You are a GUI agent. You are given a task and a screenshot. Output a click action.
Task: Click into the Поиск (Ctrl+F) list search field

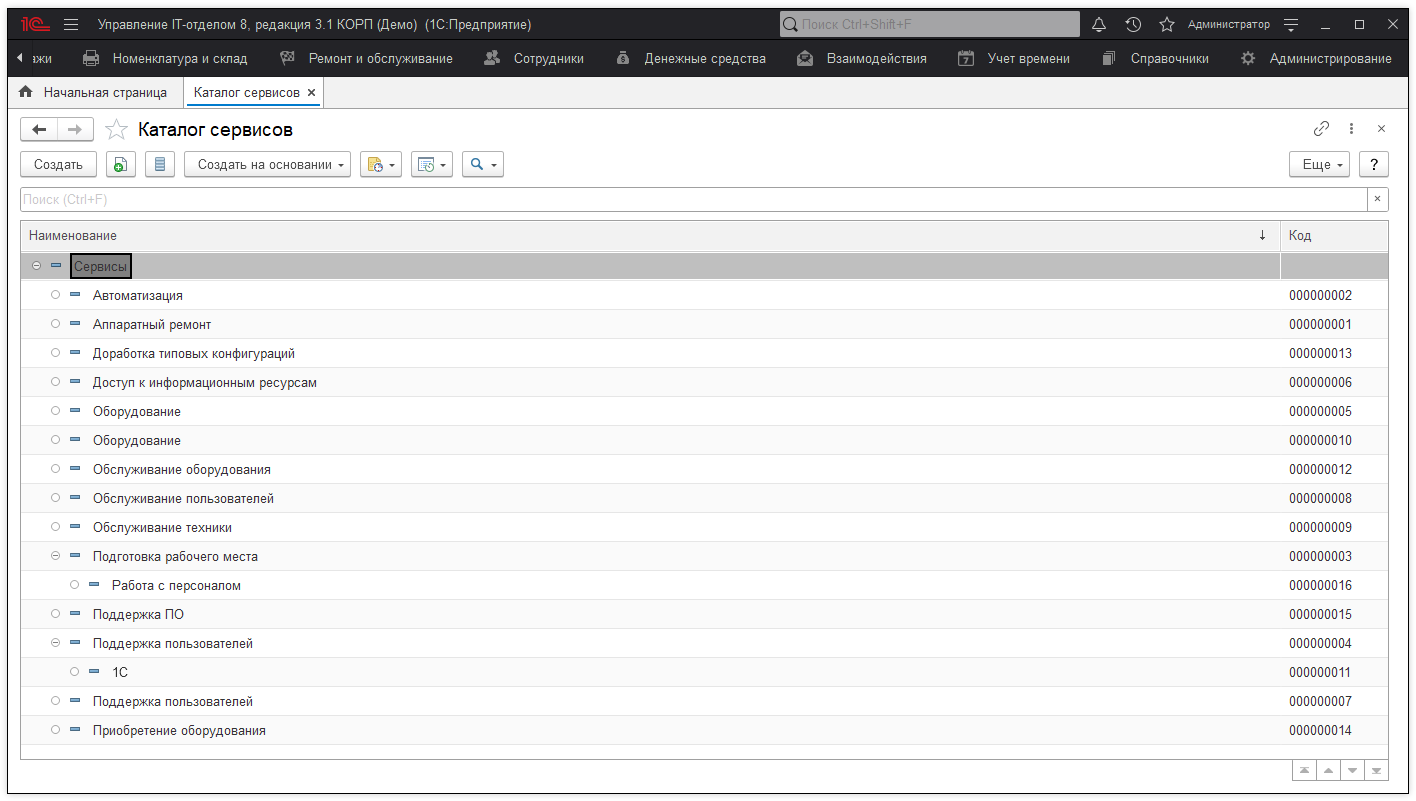[692, 200]
